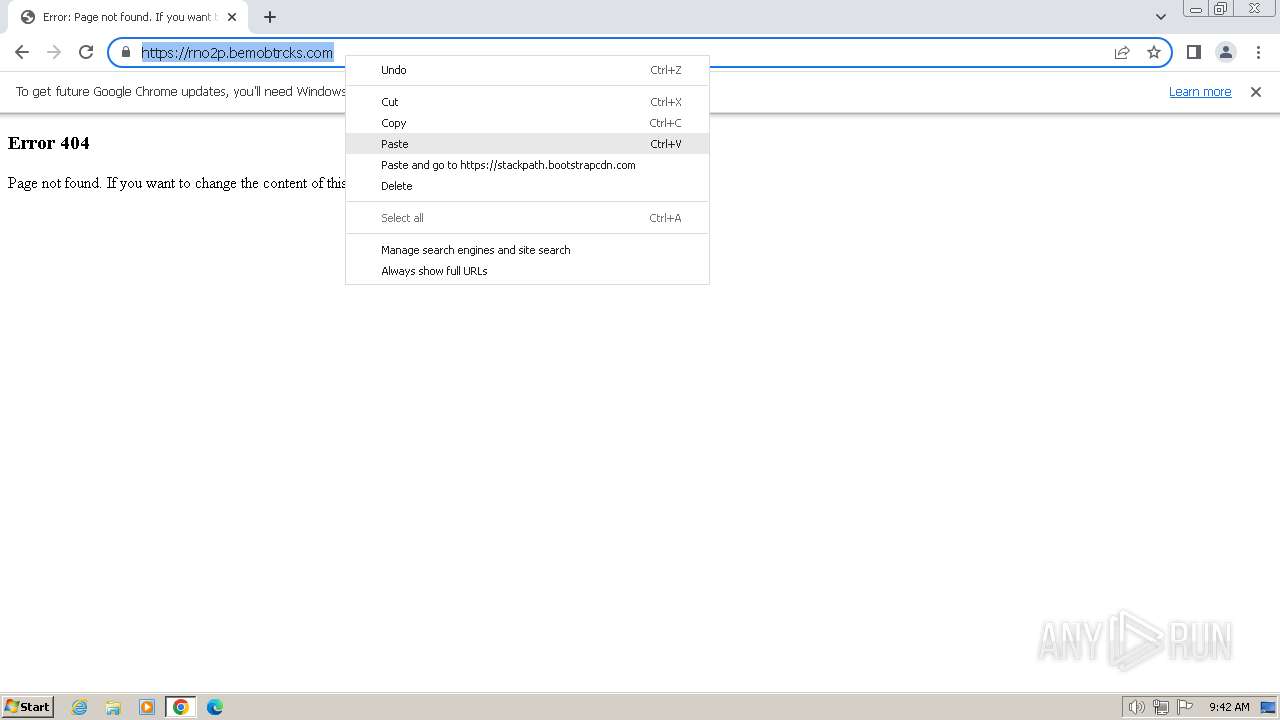Viewport: 1280px width, 720px height.
Task: Toggle Always show full URLs
Action: (x=527, y=271)
